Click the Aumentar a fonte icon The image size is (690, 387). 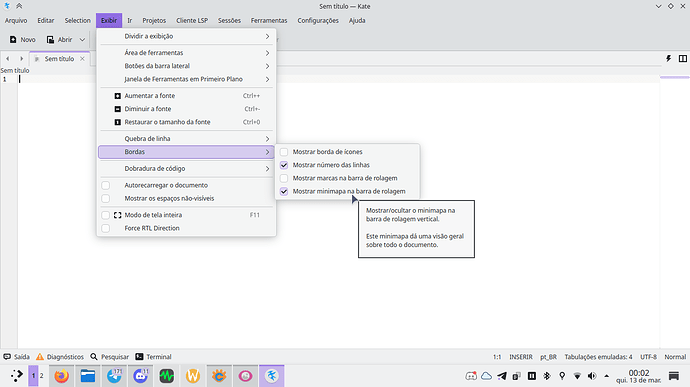(117, 96)
